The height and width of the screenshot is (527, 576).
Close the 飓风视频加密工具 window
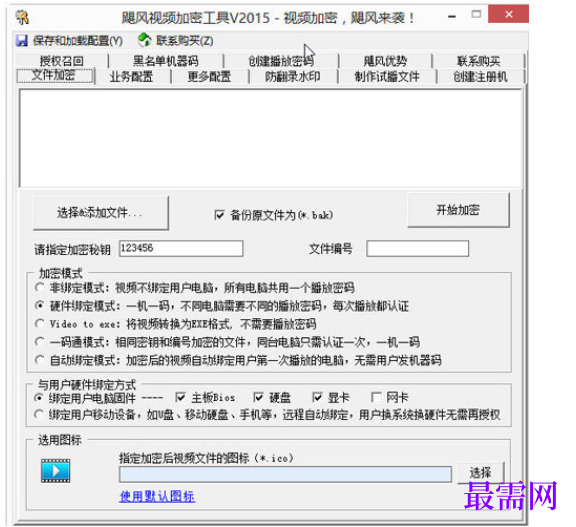[x=508, y=14]
